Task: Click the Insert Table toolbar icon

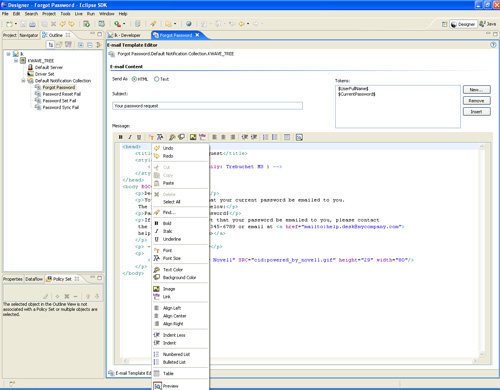Action: (x=287, y=137)
